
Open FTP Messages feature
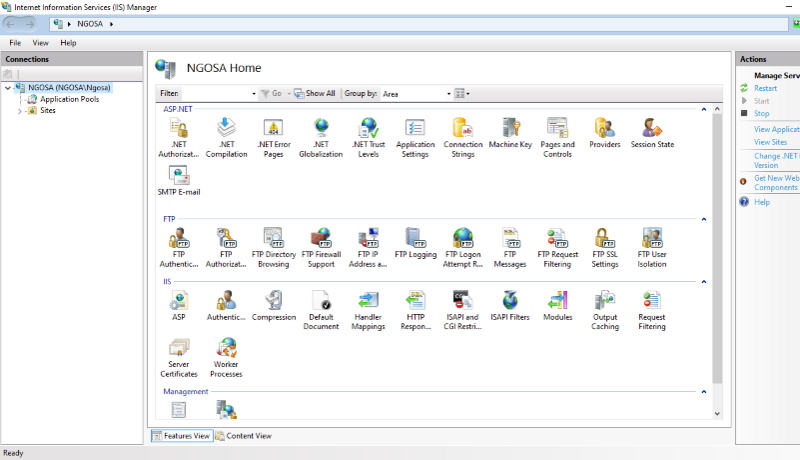pos(510,248)
